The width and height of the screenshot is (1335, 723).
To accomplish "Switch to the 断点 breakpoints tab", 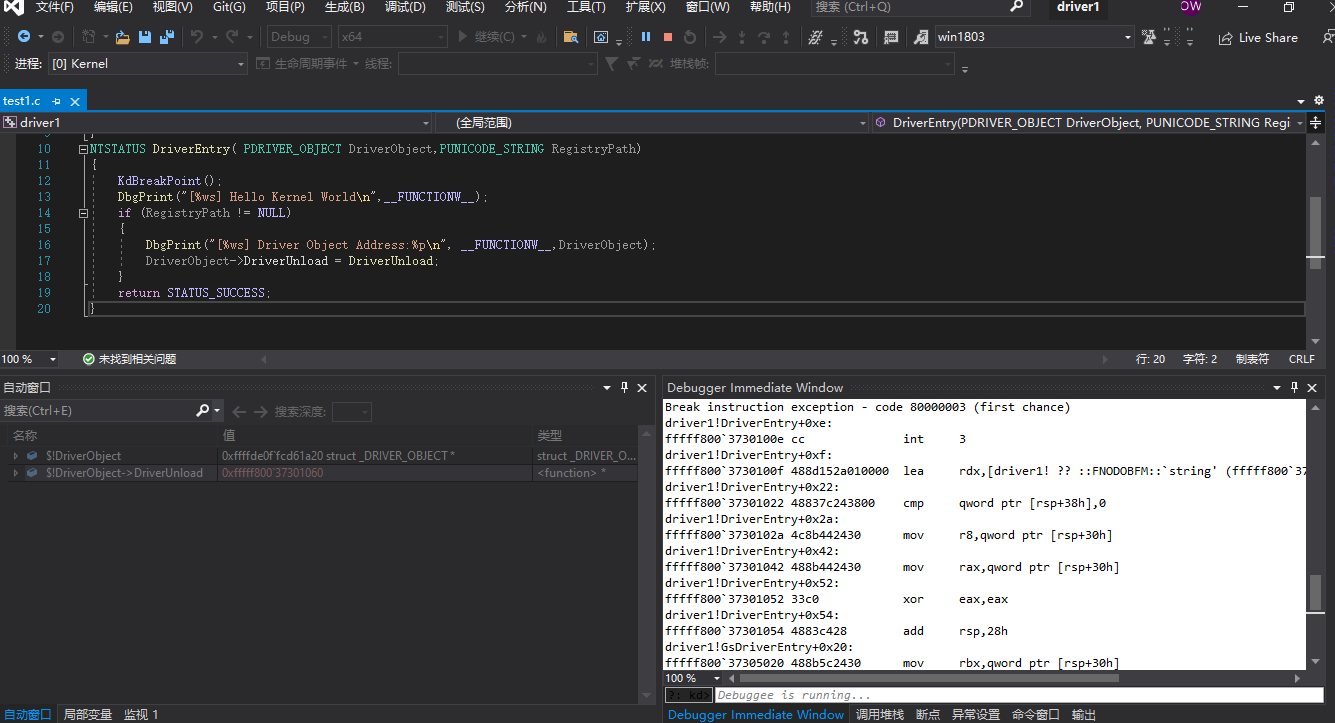I will pos(928,715).
